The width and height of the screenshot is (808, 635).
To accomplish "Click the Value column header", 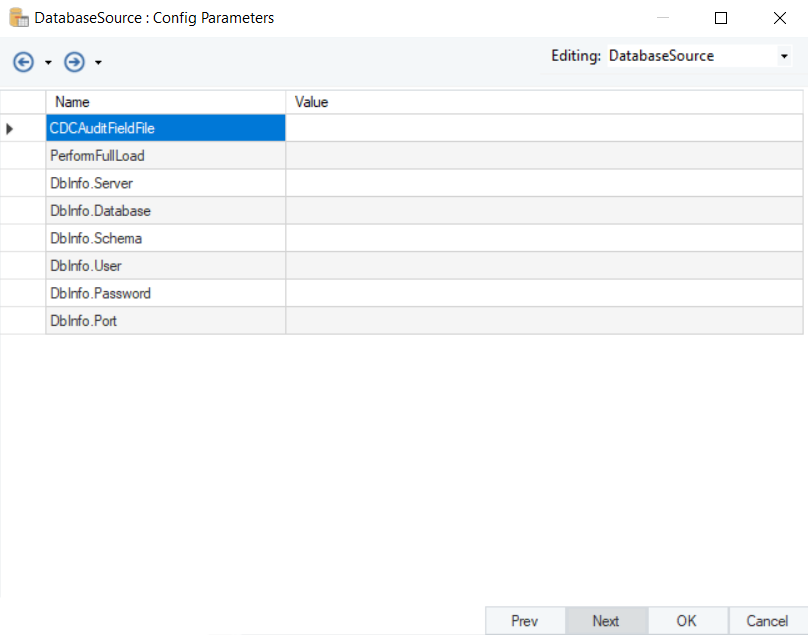I will tap(544, 102).
